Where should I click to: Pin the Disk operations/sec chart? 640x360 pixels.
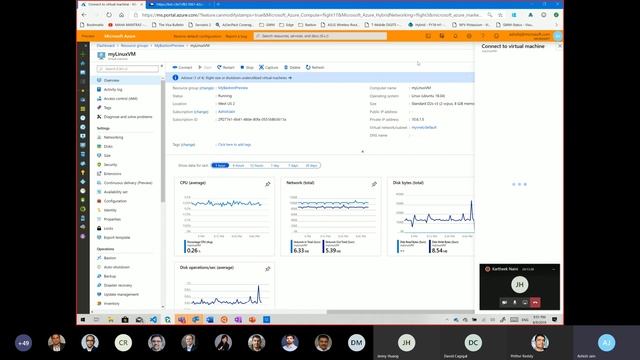tap(268, 269)
